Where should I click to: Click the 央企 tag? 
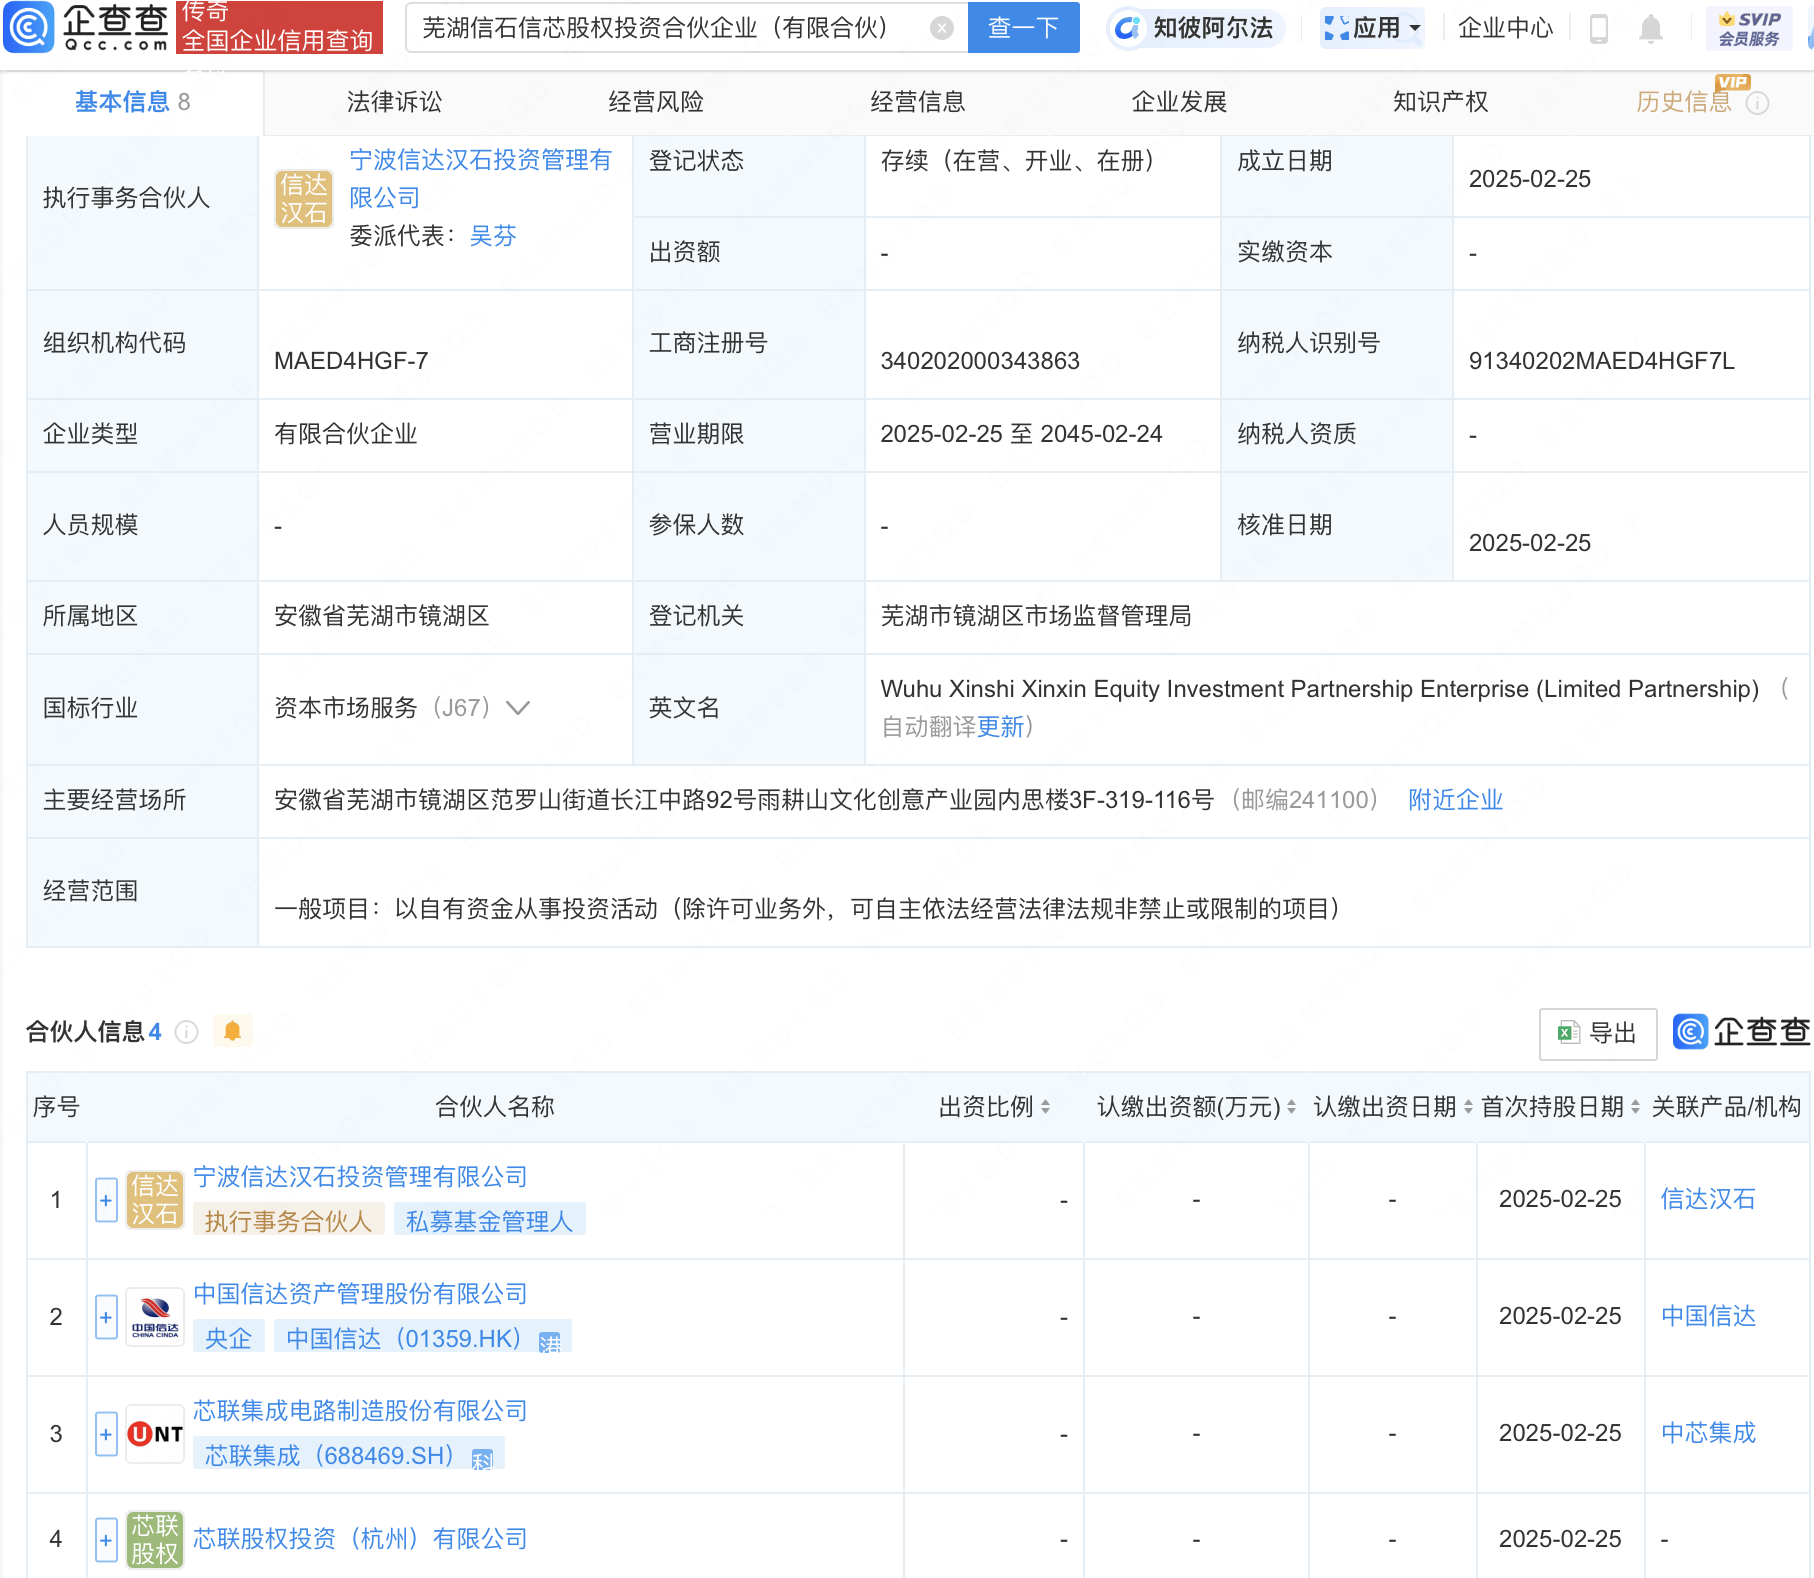[x=229, y=1338]
